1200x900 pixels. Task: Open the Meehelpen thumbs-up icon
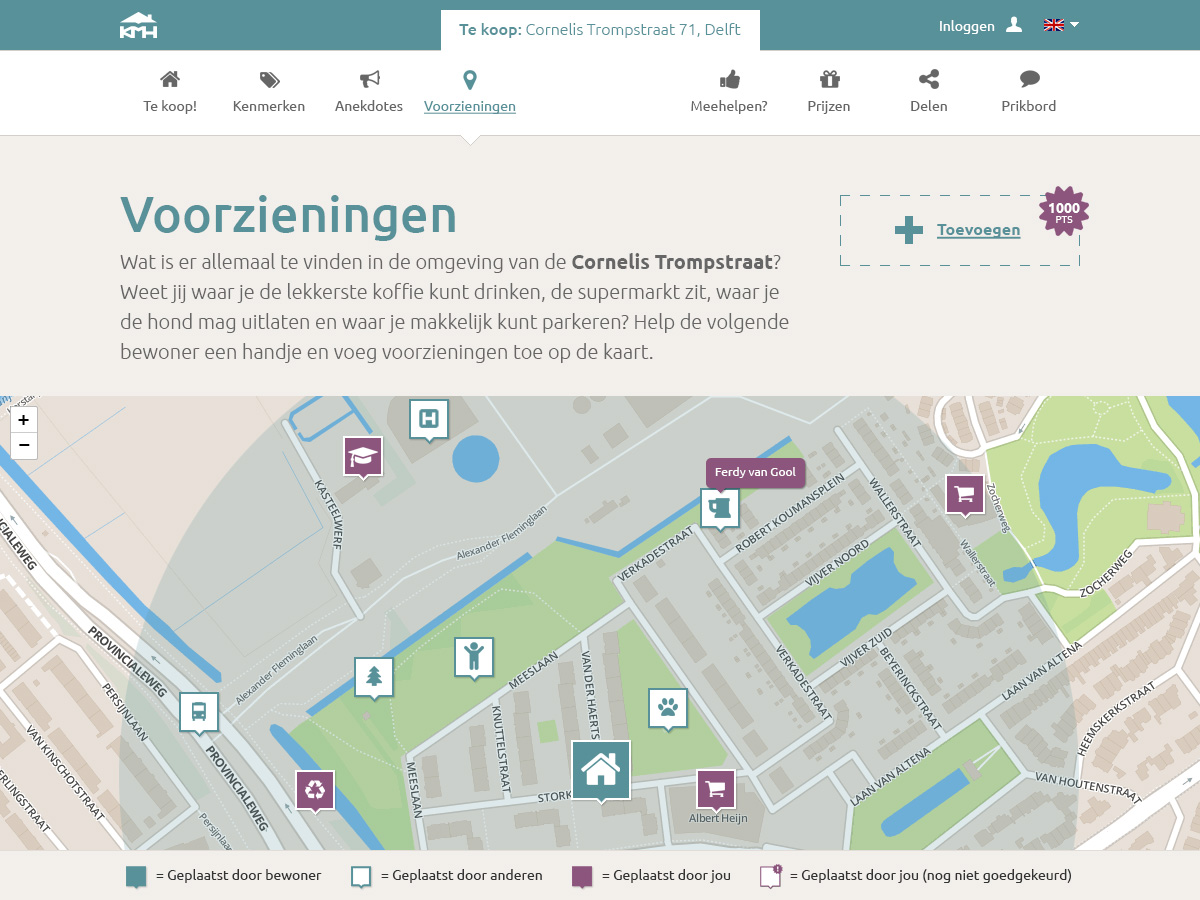coord(729,79)
